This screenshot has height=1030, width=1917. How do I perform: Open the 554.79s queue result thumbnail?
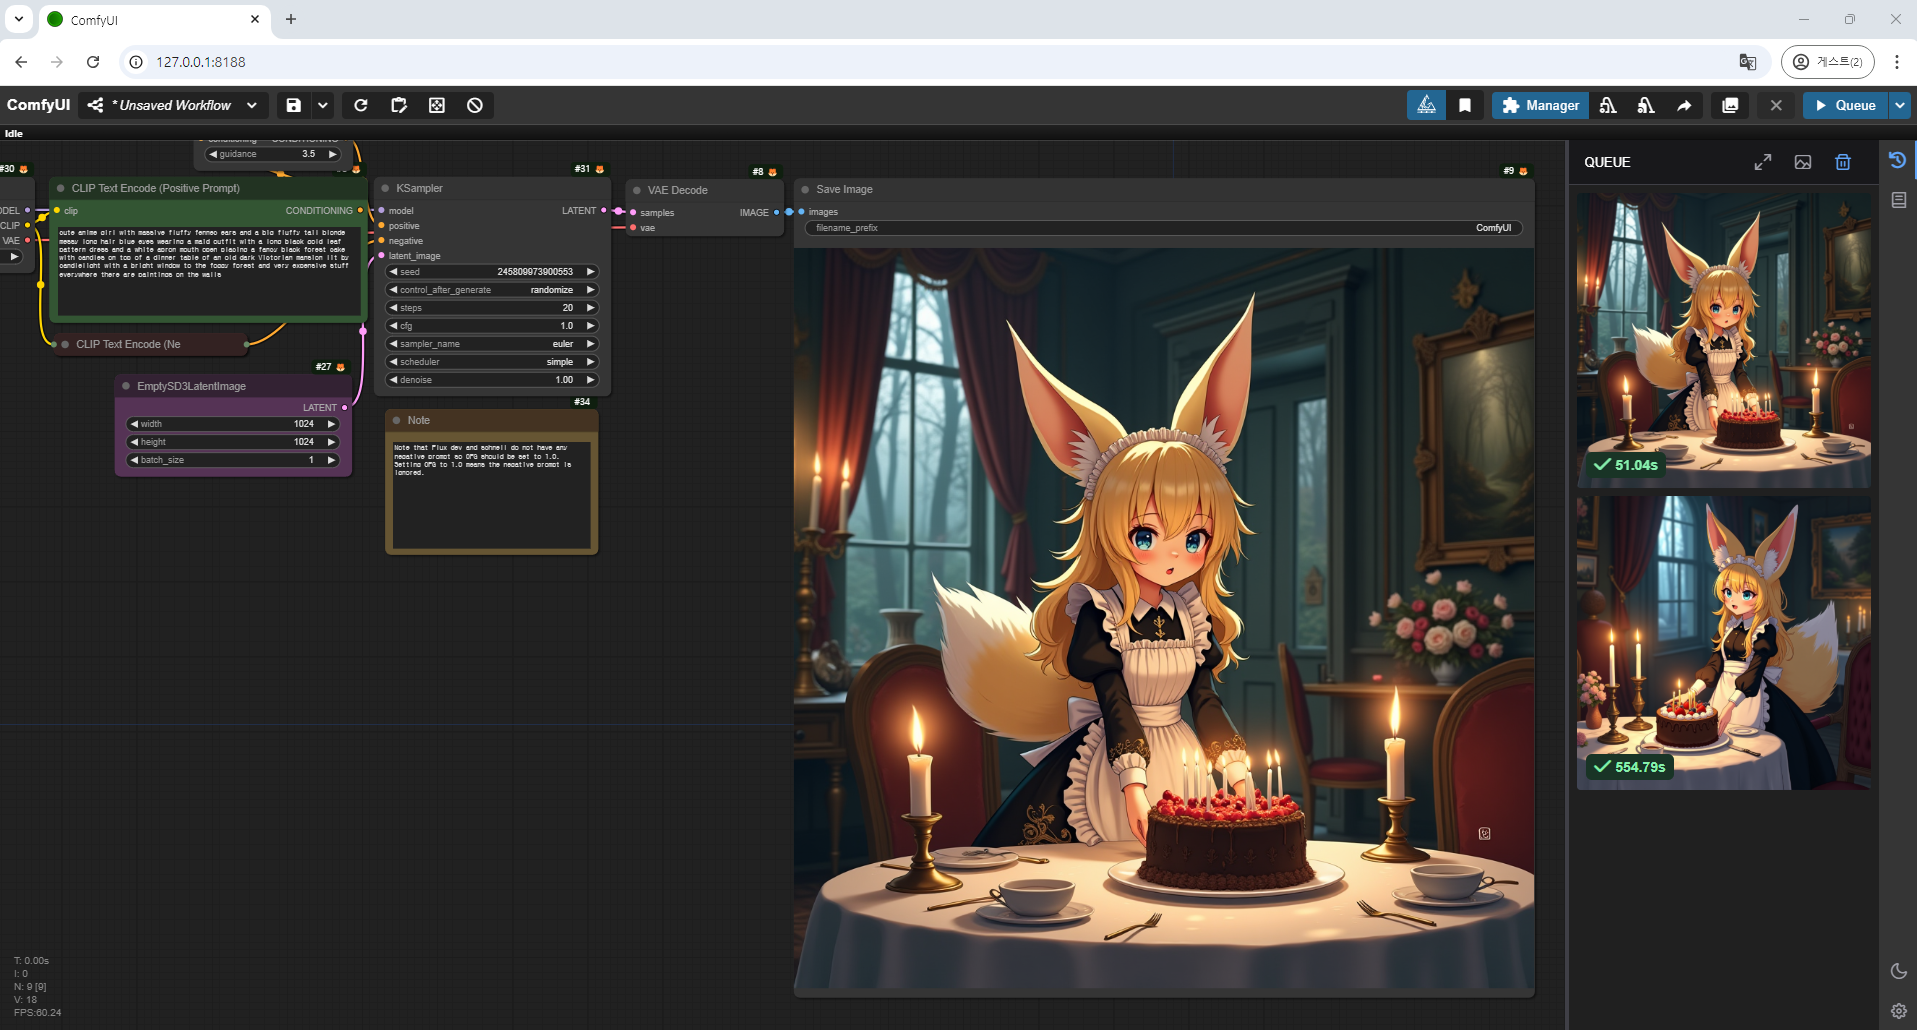(1723, 642)
